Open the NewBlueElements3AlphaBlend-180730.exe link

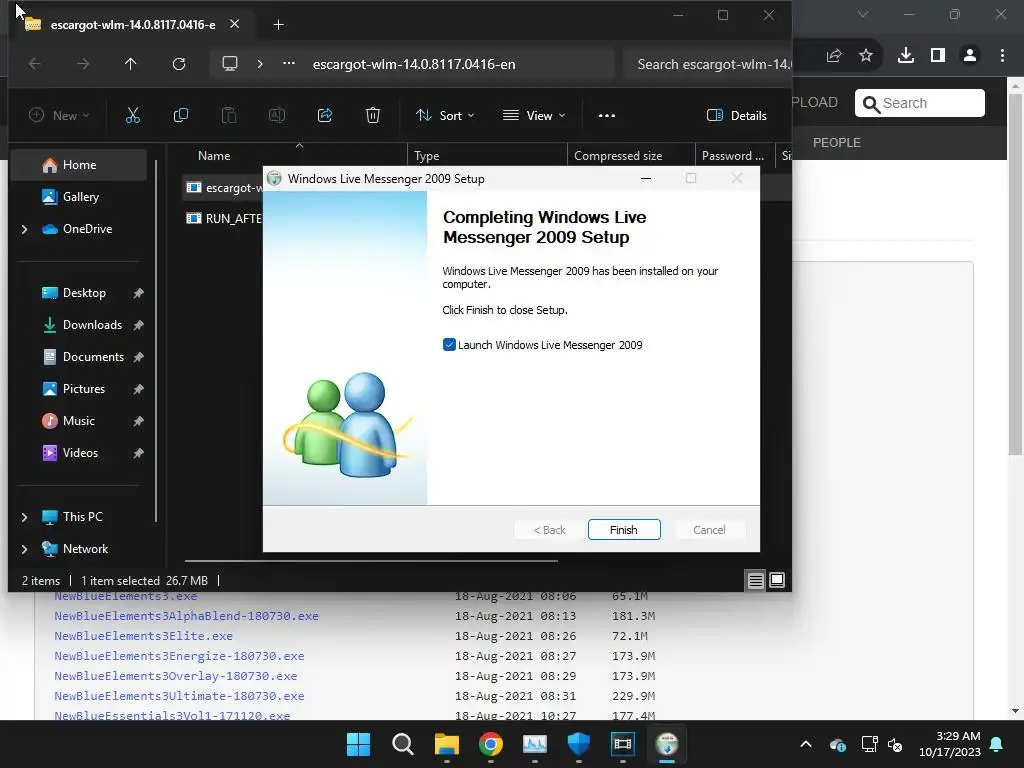(x=186, y=616)
